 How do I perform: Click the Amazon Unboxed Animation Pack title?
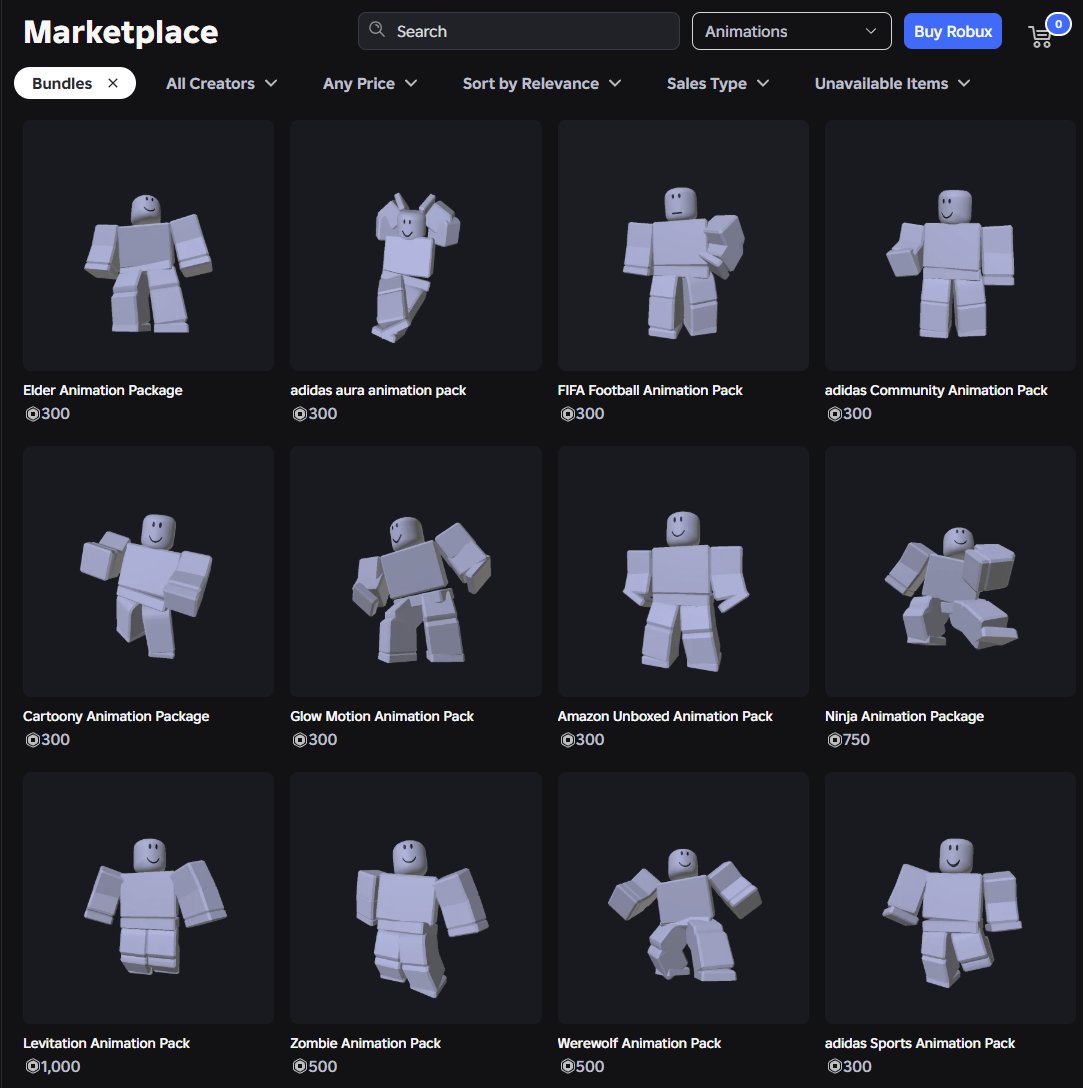point(665,716)
